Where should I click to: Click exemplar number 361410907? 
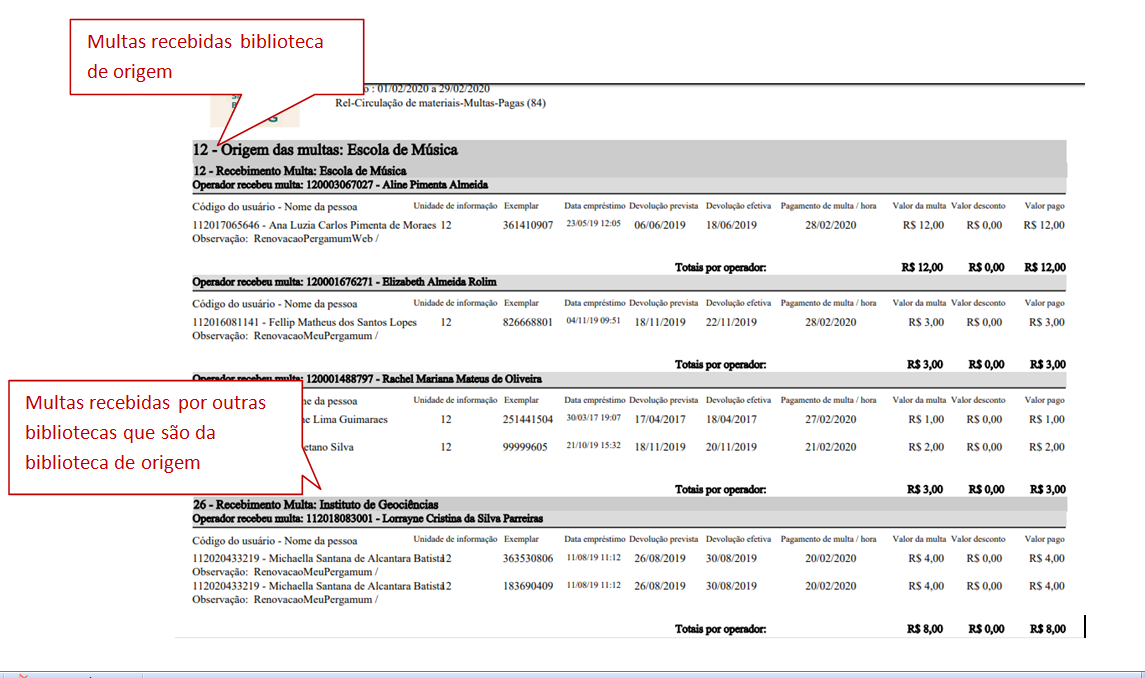point(528,225)
